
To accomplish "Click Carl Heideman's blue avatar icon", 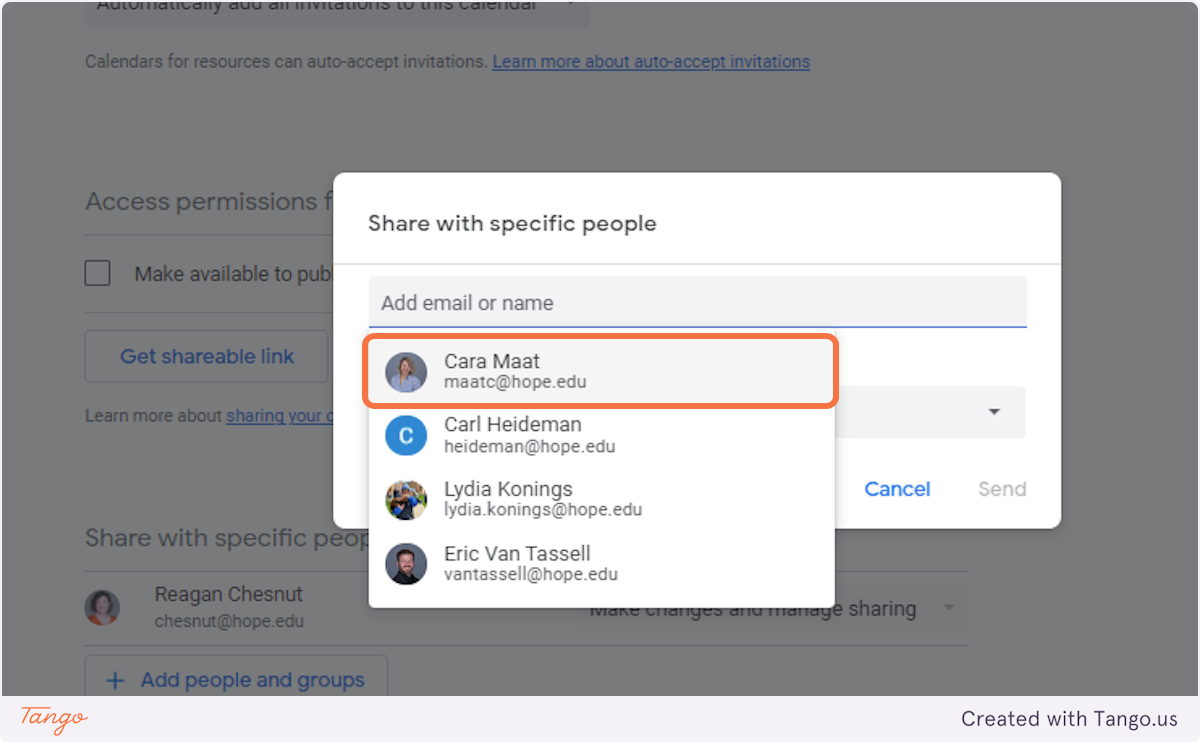I will (406, 436).
